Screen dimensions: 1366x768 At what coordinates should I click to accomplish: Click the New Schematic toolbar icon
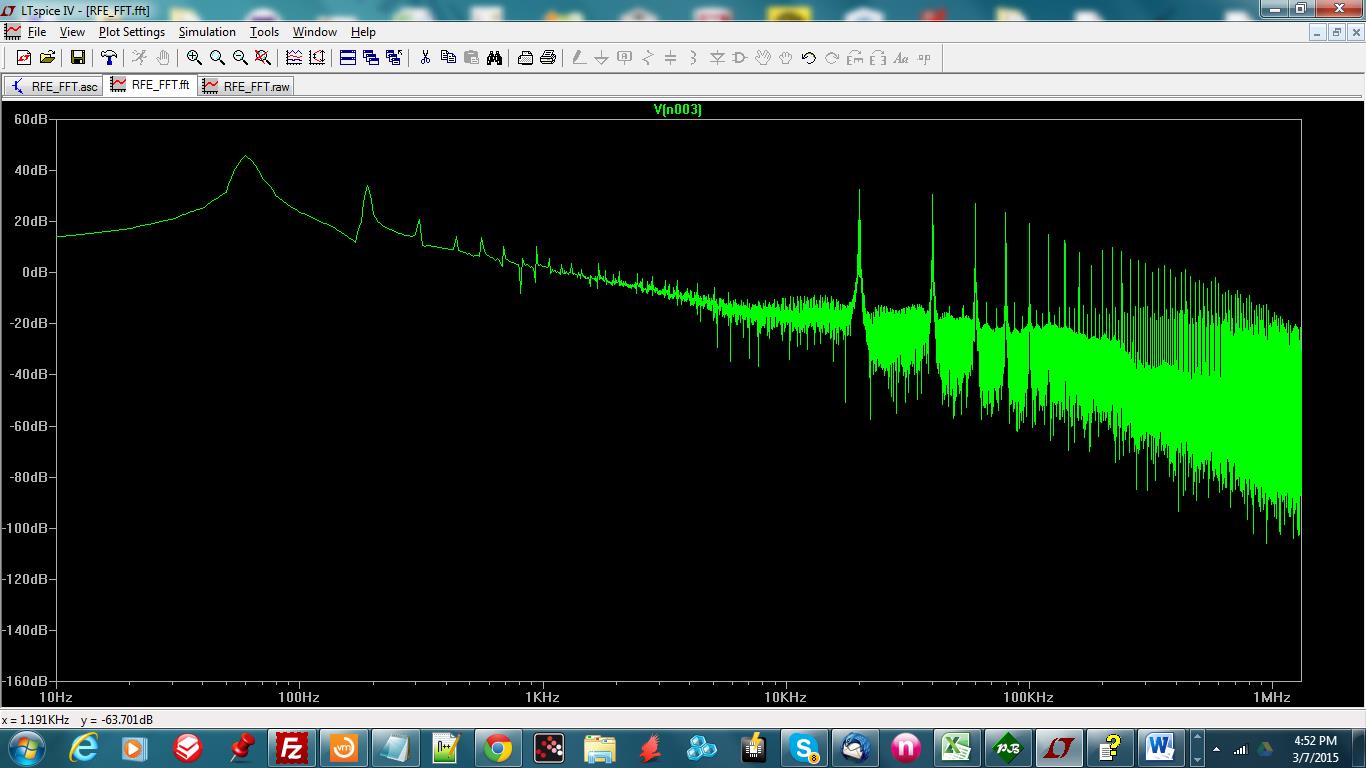coord(24,58)
